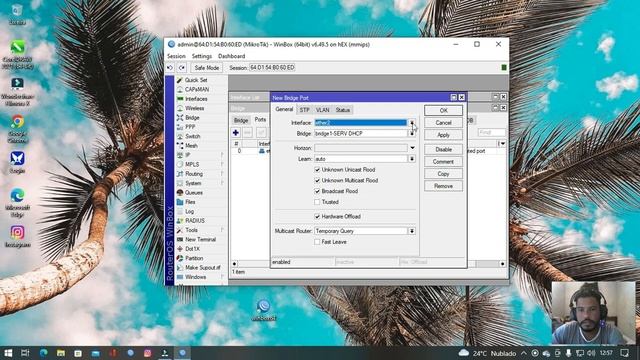The image size is (640, 360).
Task: Open the Quick Set sidebar item
Action: [x=196, y=80]
